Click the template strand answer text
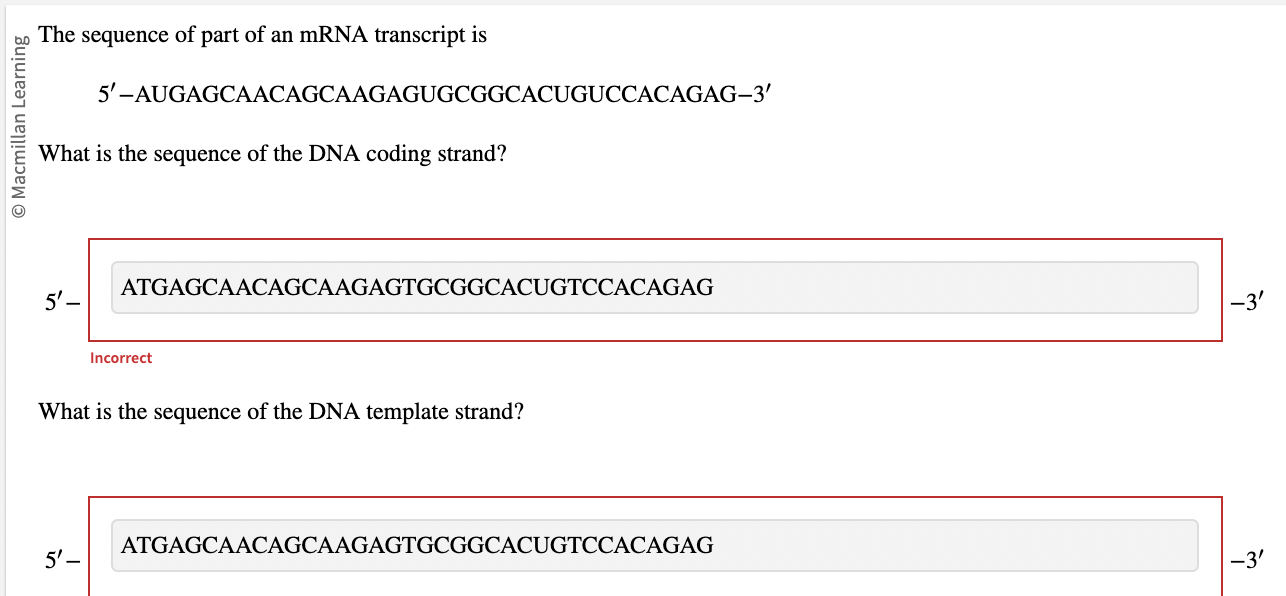The height and width of the screenshot is (596, 1286). (x=415, y=545)
